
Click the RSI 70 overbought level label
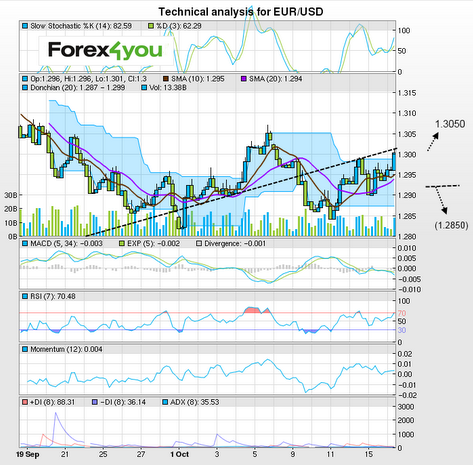pos(402,313)
